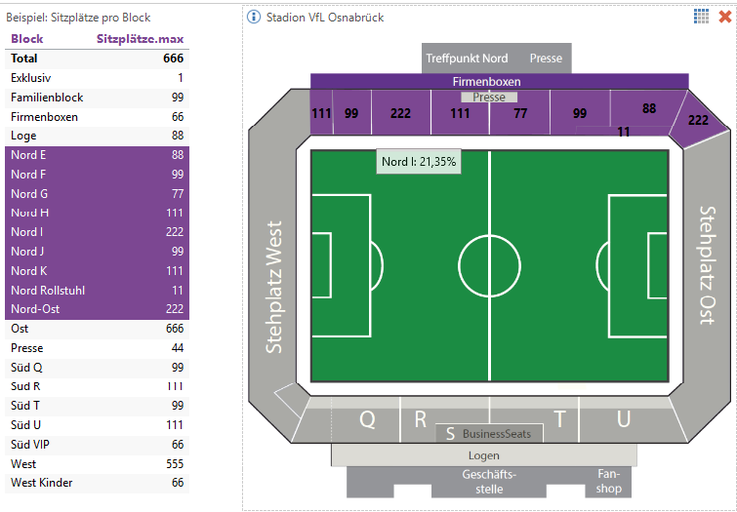Open the grid table icon in the map header
737x512 pixels.
click(701, 16)
